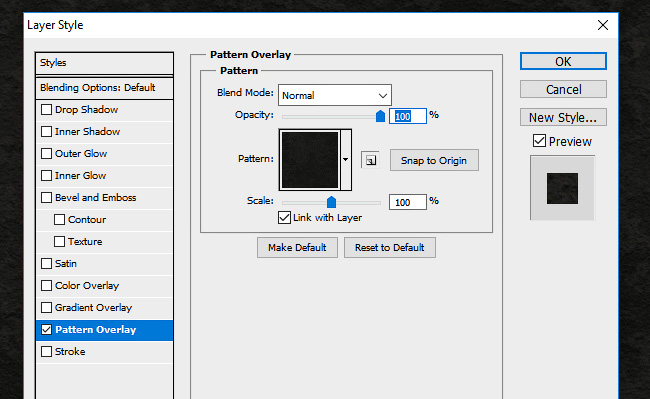This screenshot has height=399, width=650.
Task: Enable Color Overlay checkbox
Action: [46, 285]
